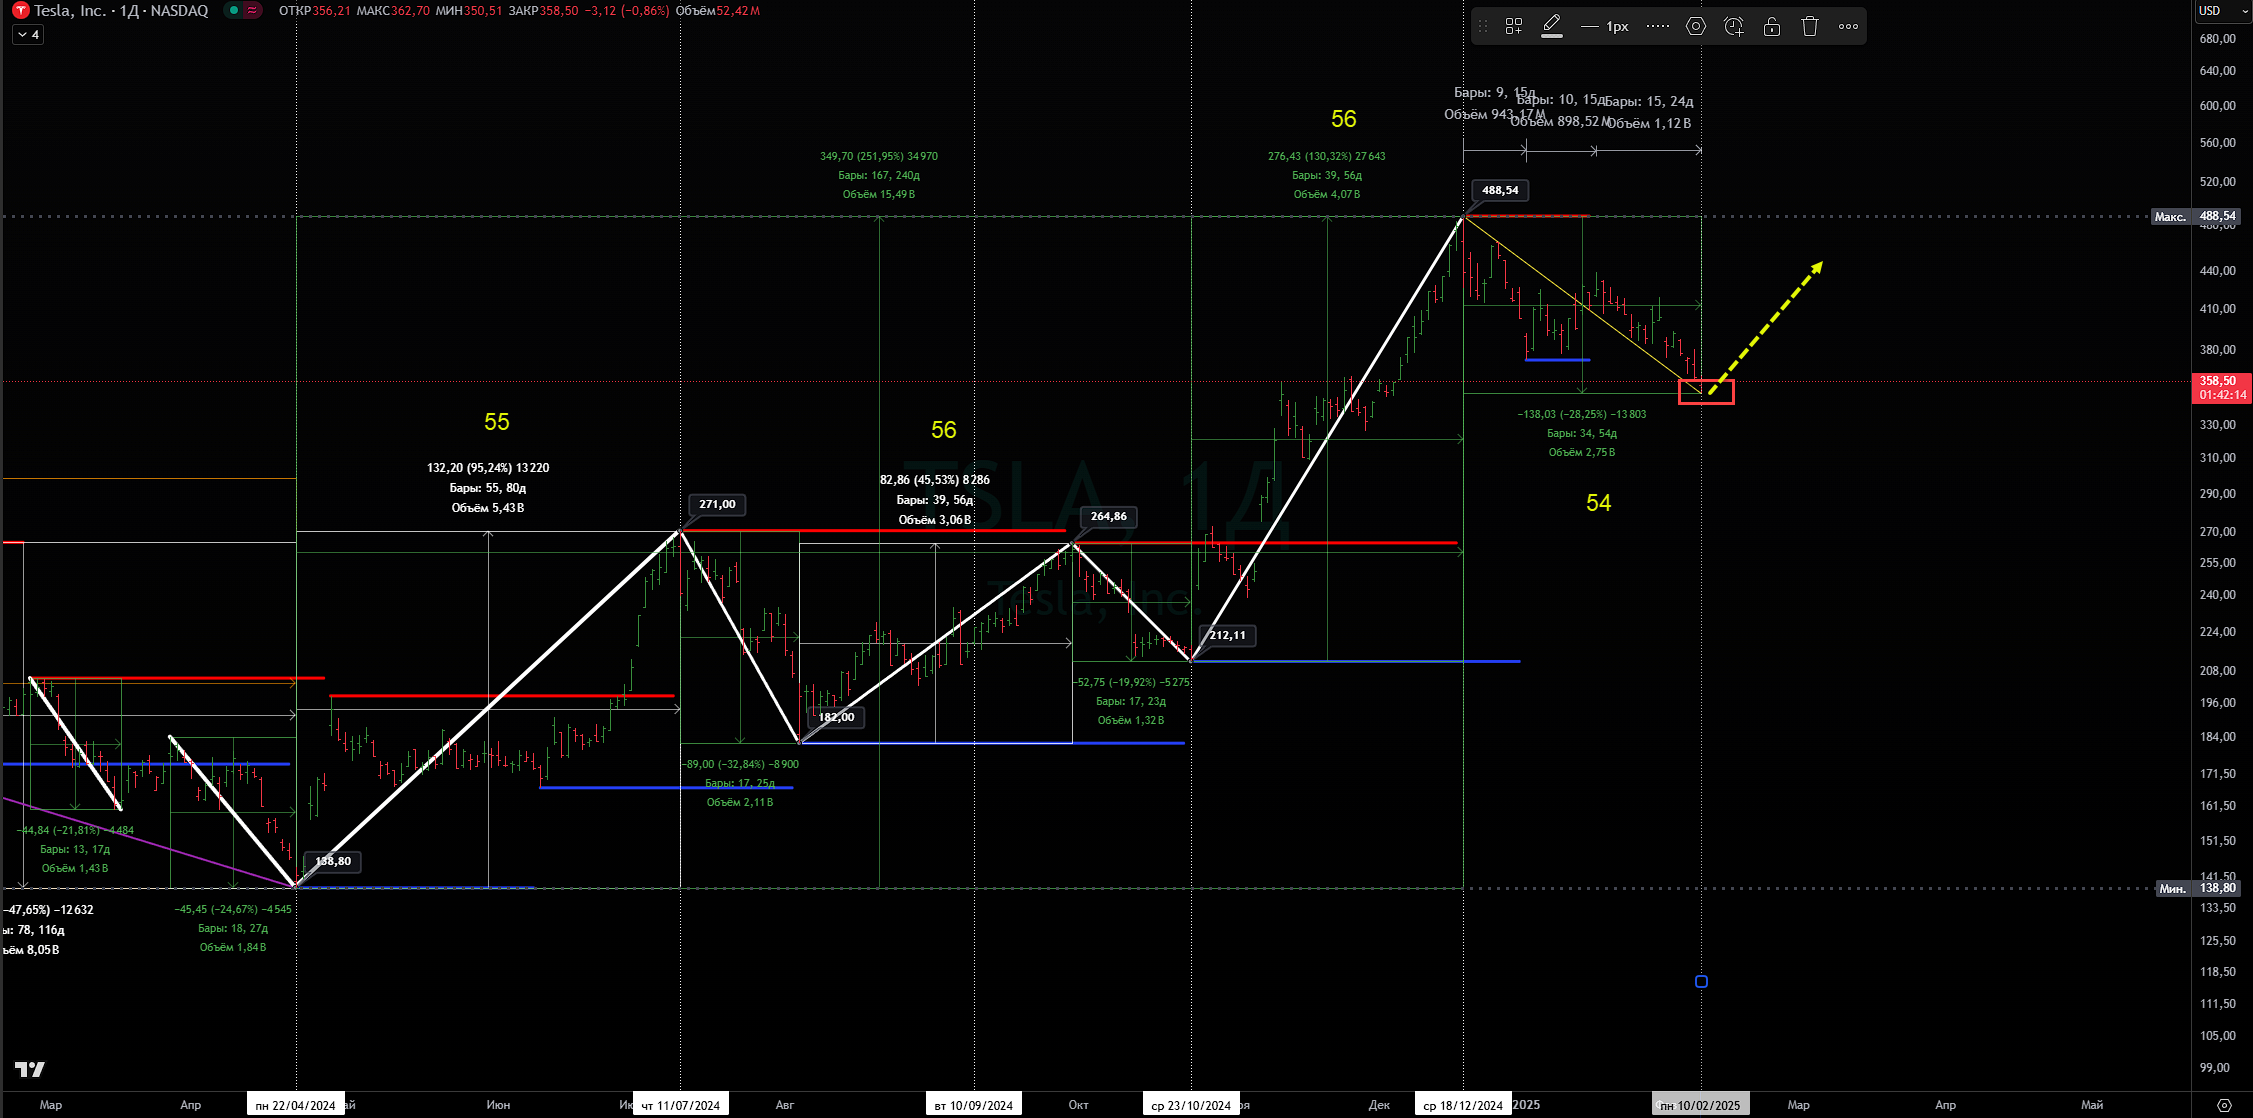Open the dotted line style selector
The image size is (2253, 1118).
coord(1657,26)
